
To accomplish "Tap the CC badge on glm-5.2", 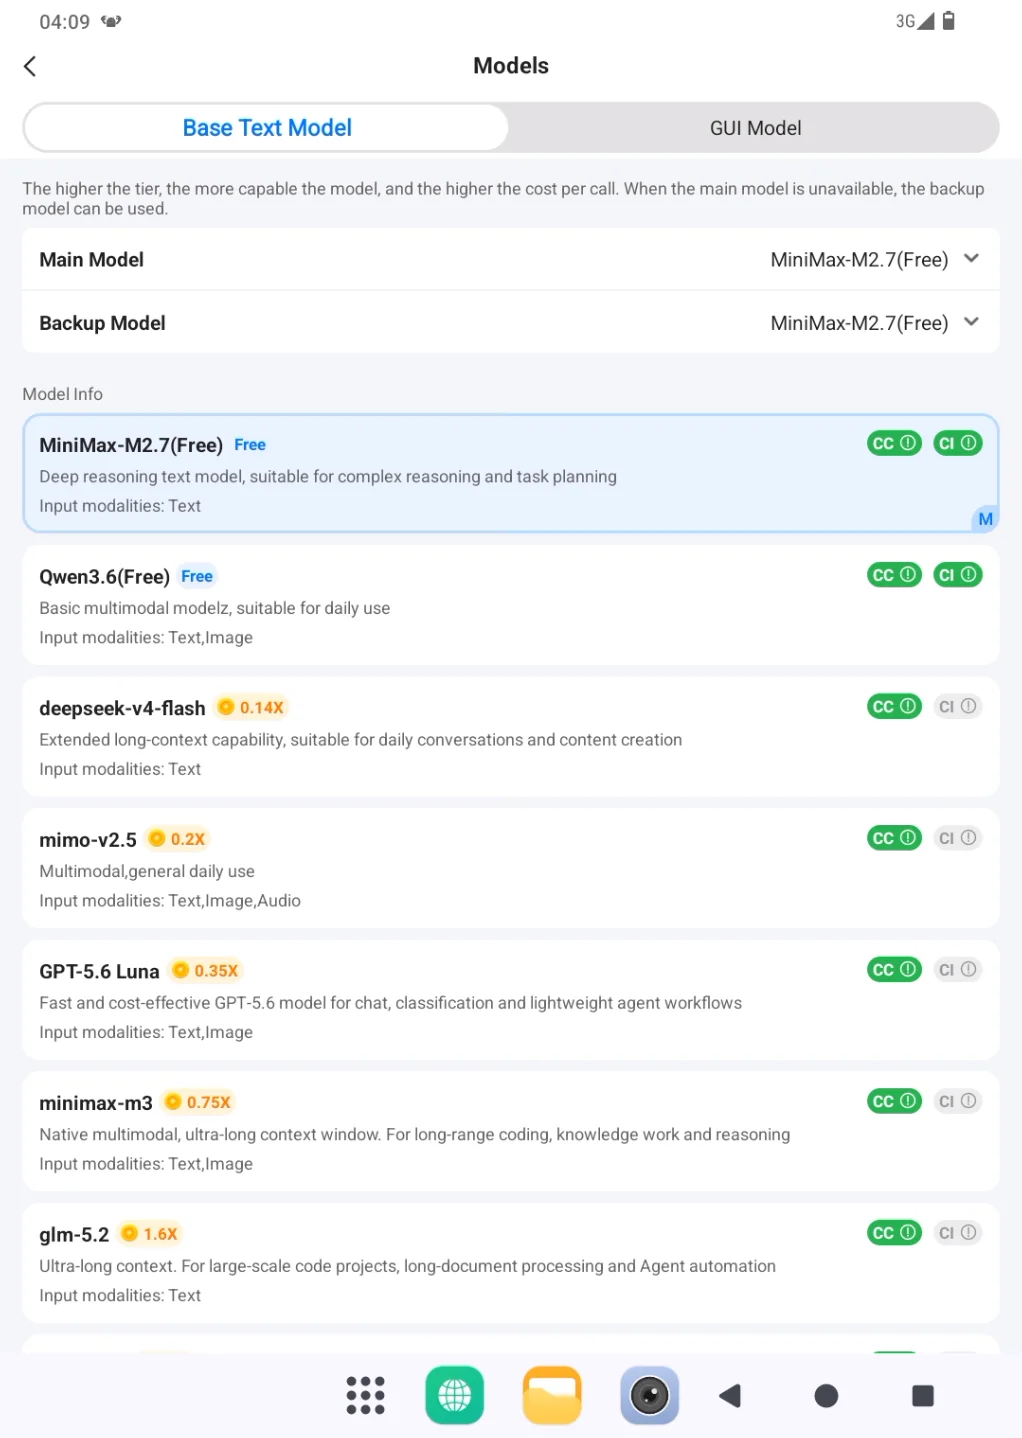I will [x=894, y=1232].
